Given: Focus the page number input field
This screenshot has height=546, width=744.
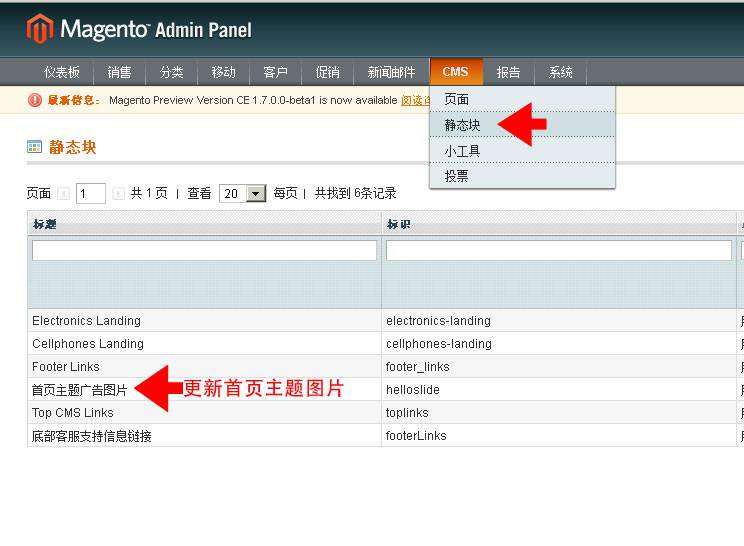Looking at the screenshot, I should pyautogui.click(x=91, y=194).
